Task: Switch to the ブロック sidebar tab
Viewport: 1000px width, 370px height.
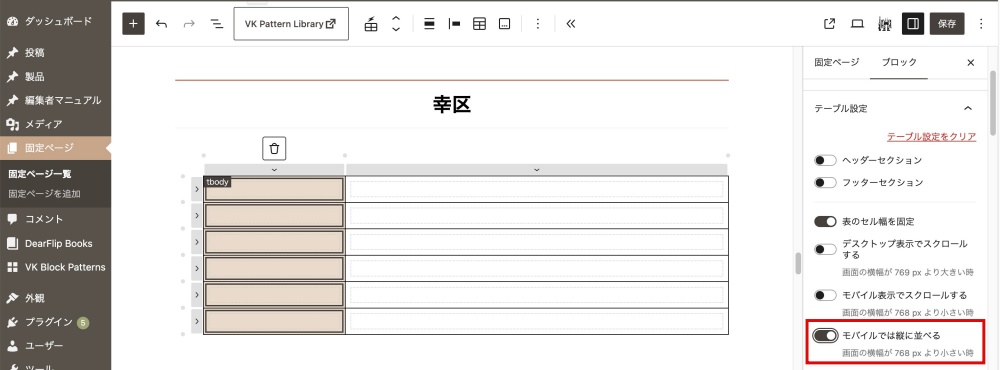Action: coord(899,62)
